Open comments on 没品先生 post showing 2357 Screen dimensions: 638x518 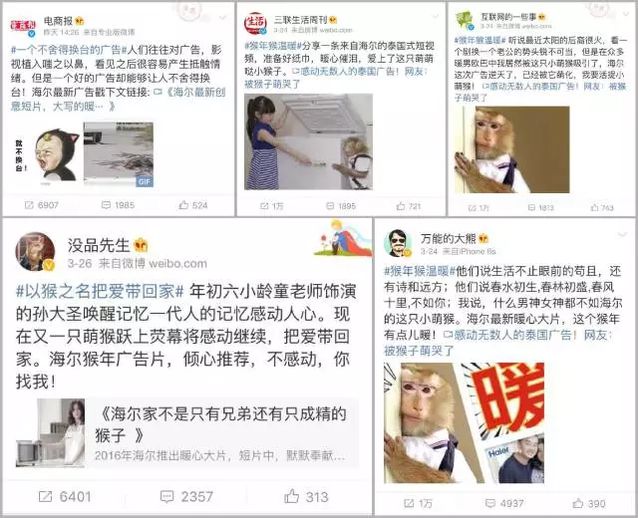(x=186, y=496)
